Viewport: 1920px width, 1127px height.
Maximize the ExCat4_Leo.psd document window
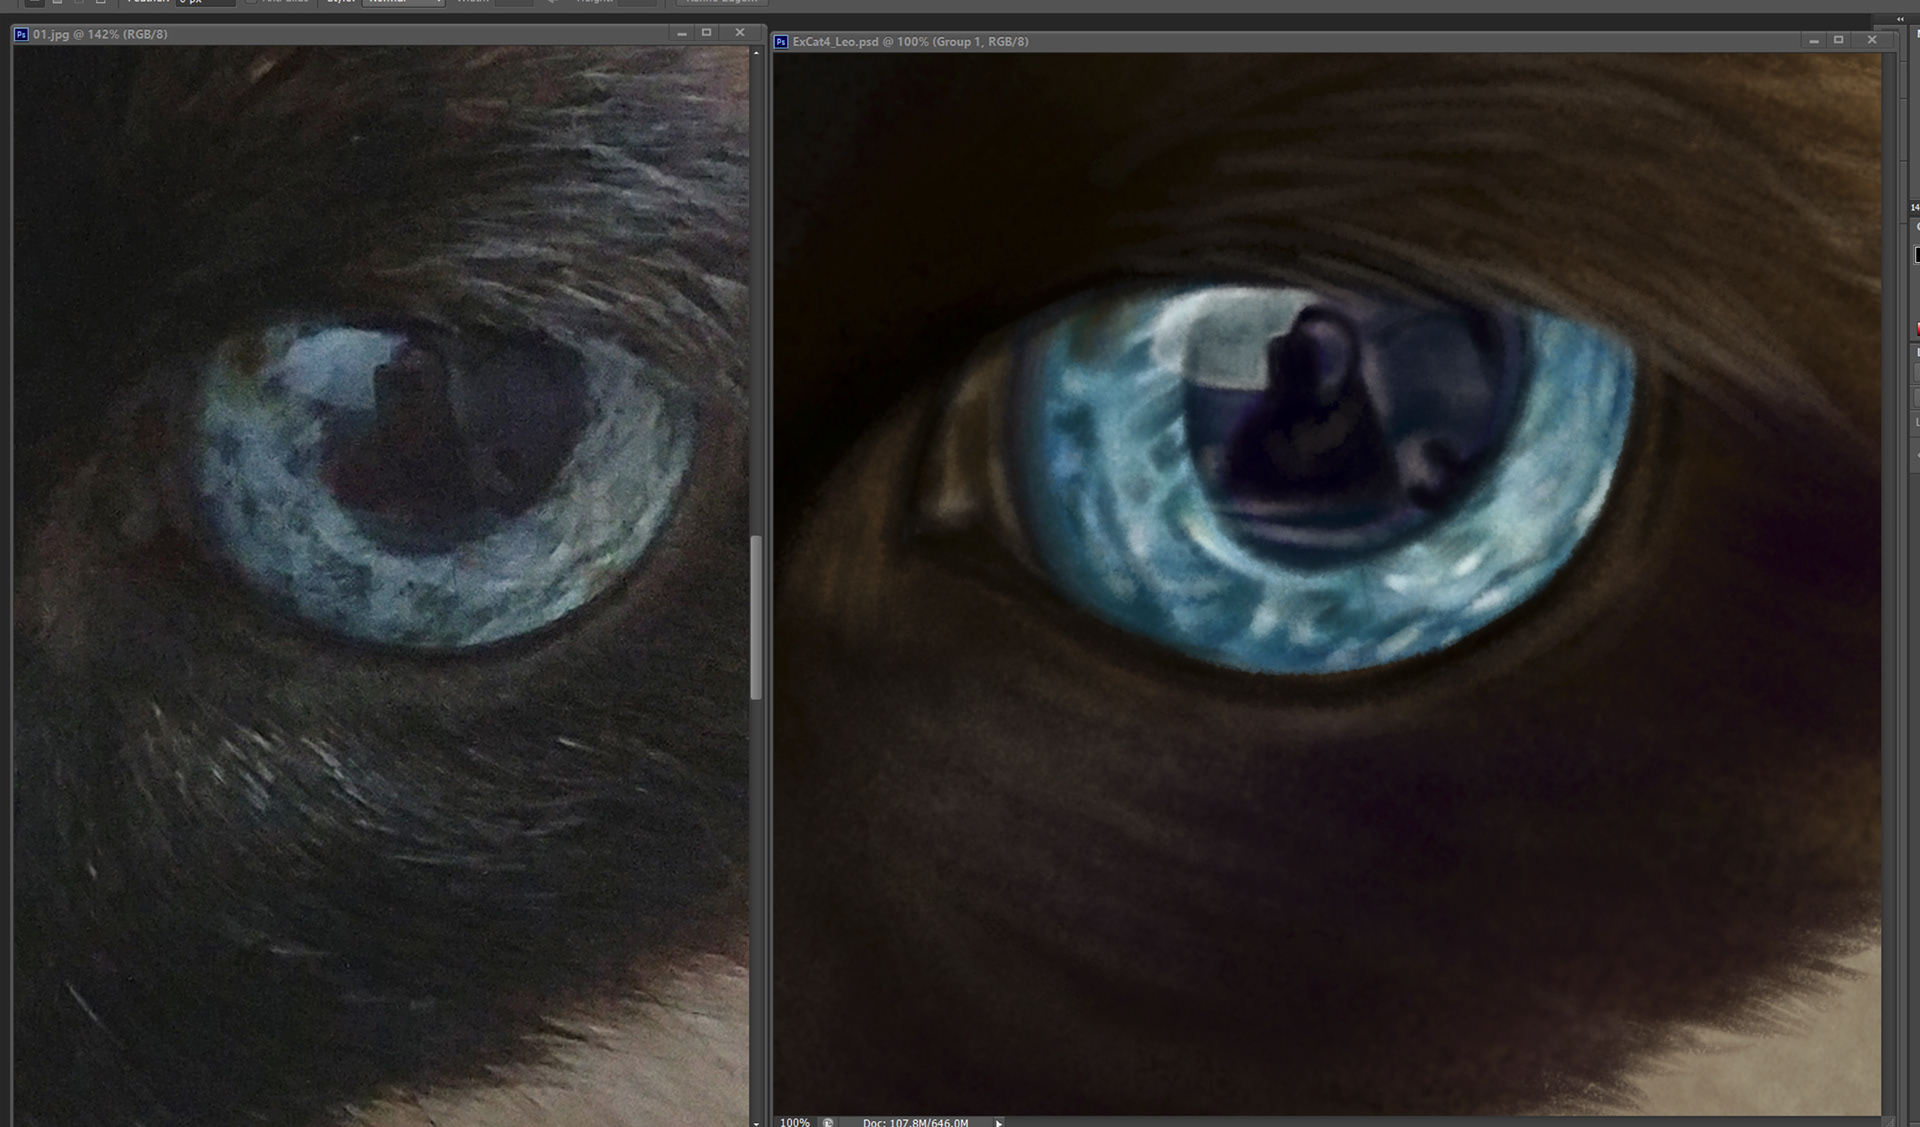(x=1838, y=40)
